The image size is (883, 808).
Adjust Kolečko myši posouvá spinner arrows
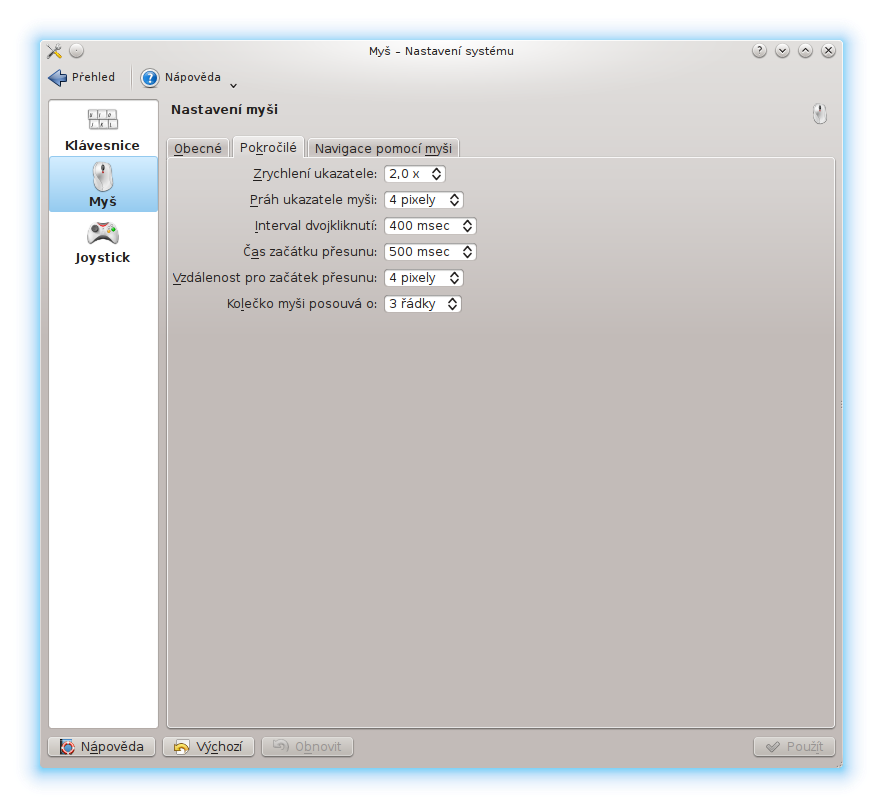[x=452, y=303]
